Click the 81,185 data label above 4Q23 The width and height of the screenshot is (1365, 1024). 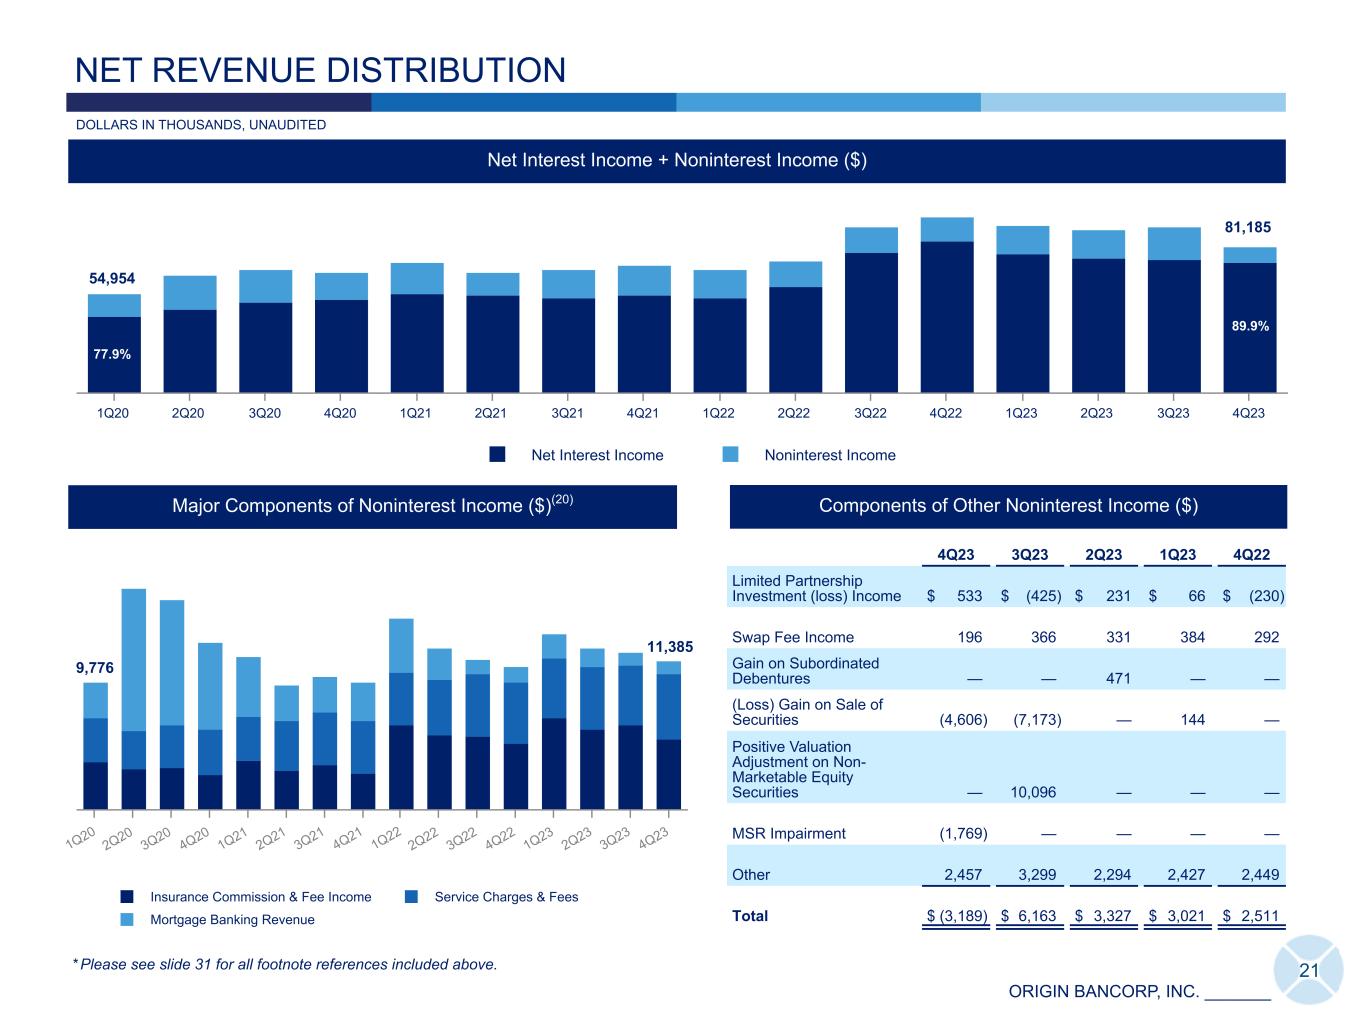point(1250,228)
